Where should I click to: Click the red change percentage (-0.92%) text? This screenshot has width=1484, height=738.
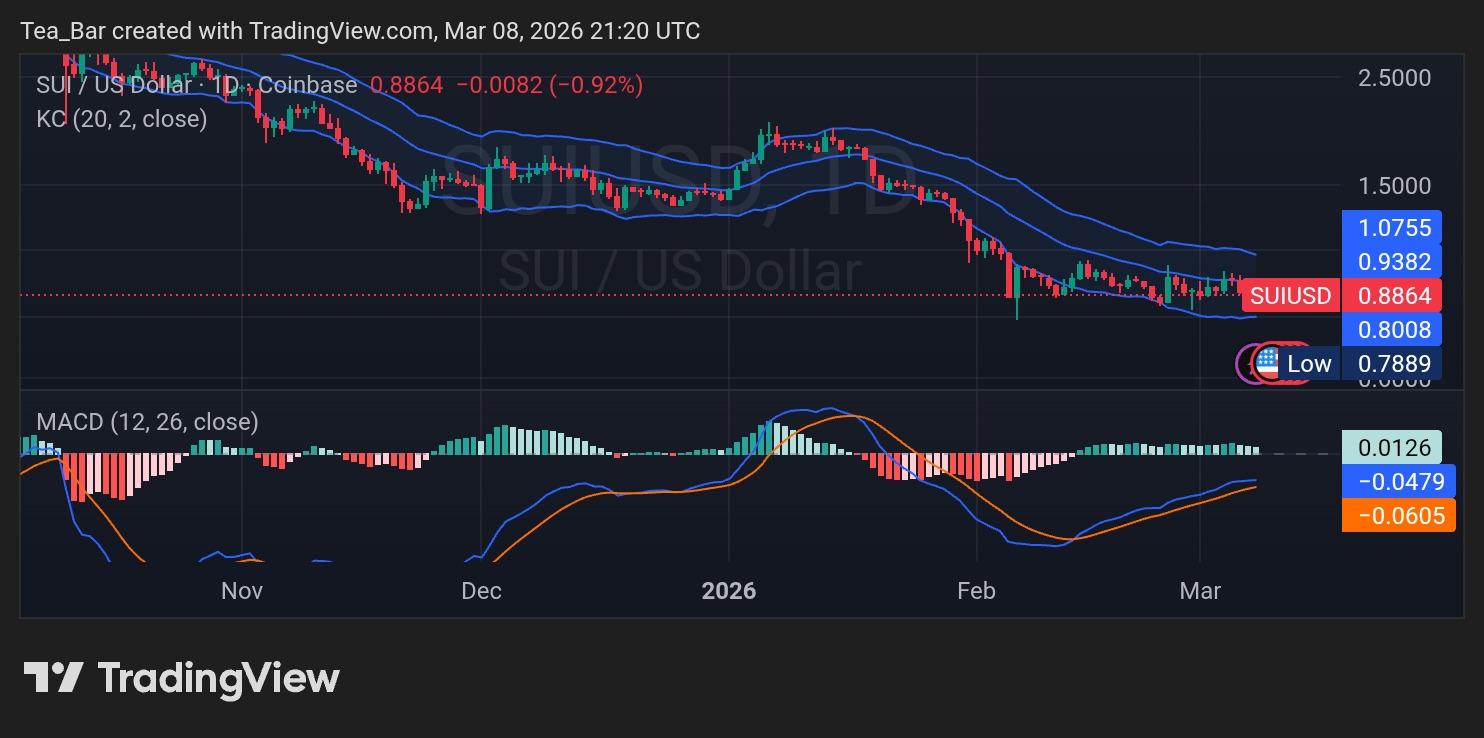[x=595, y=85]
